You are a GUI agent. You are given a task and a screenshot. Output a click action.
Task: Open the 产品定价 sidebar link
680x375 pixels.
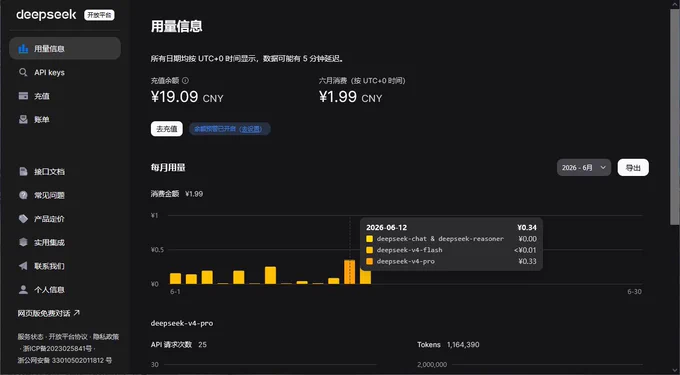click(65, 218)
